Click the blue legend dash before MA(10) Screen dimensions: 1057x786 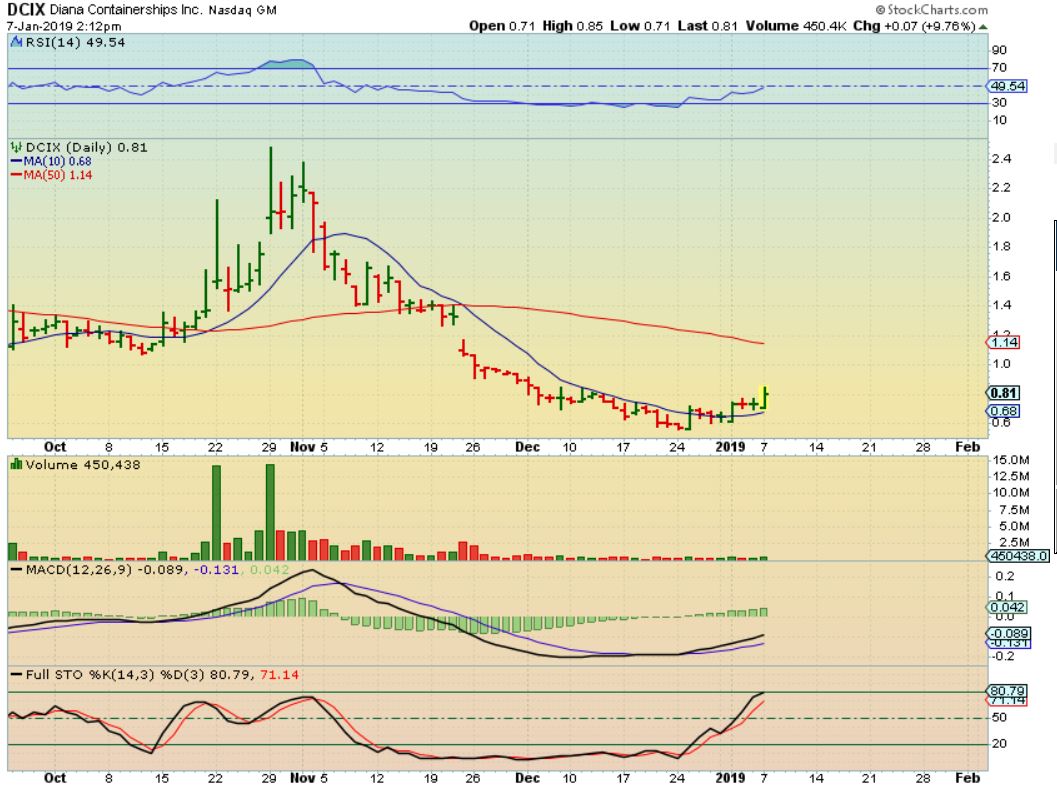point(16,161)
